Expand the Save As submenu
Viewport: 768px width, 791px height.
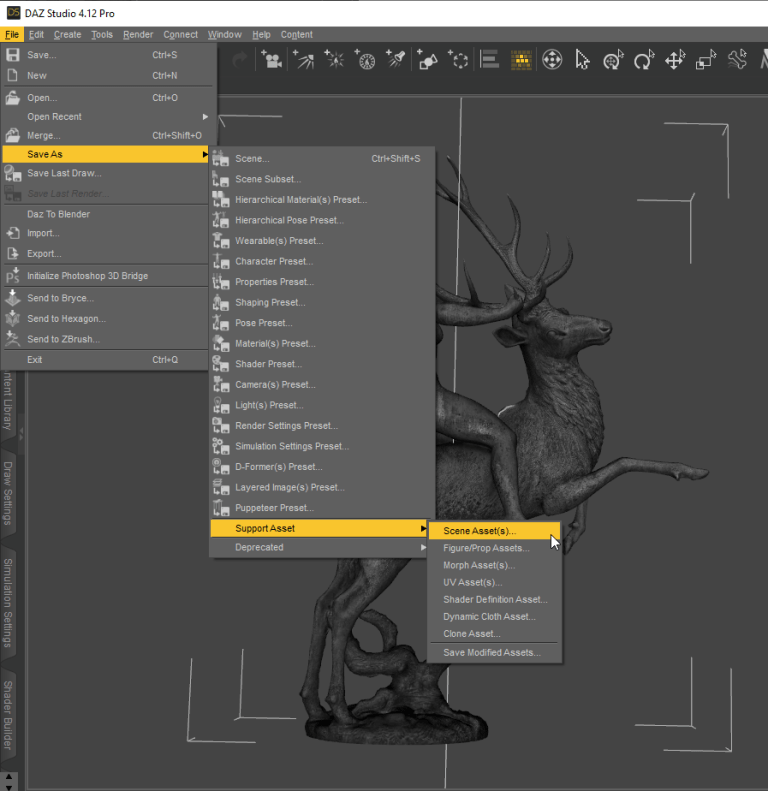[x=105, y=154]
